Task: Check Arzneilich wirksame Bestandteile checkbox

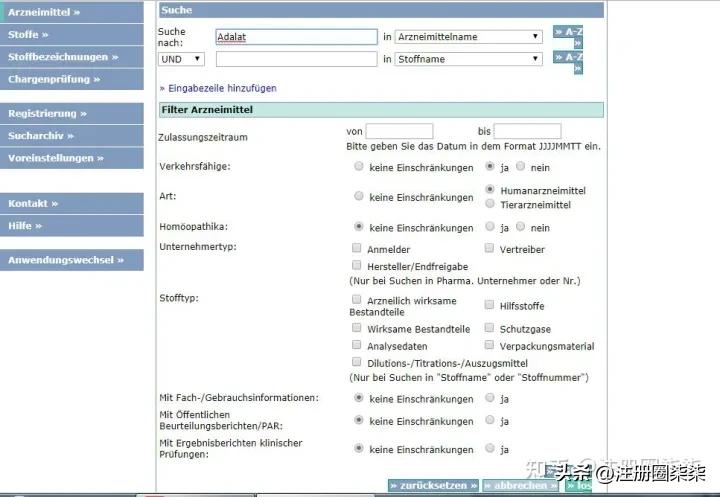Action: coord(356,299)
